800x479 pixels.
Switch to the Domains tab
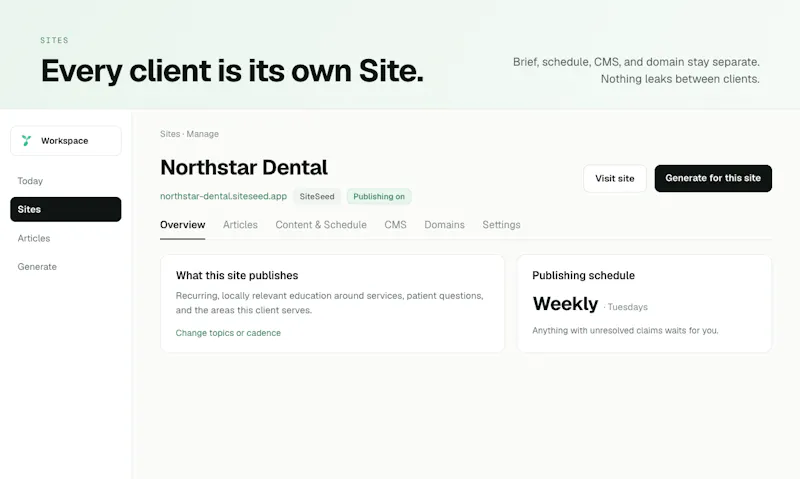point(444,225)
